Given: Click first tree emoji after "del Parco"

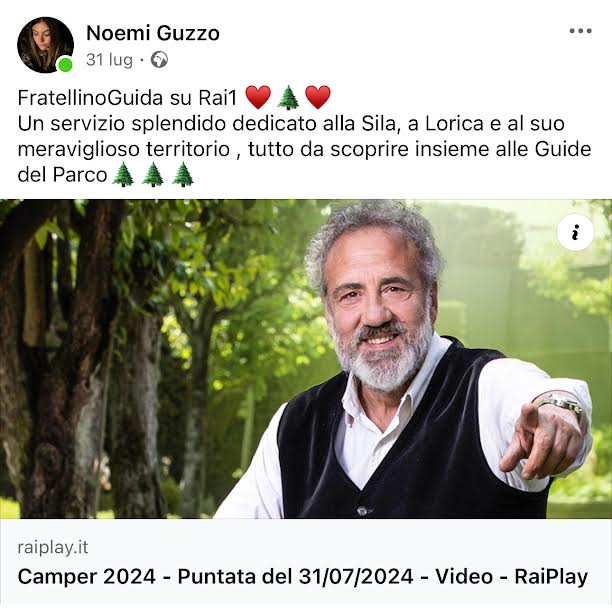Looking at the screenshot, I should point(123,174).
